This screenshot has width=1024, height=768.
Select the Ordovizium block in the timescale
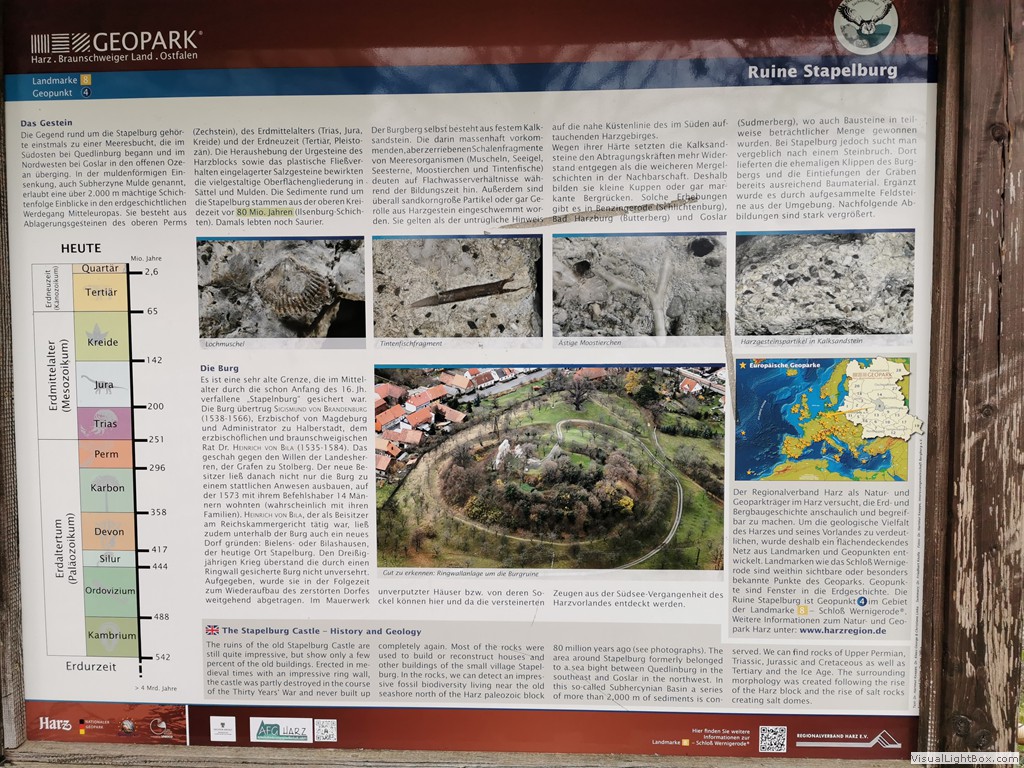(110, 592)
